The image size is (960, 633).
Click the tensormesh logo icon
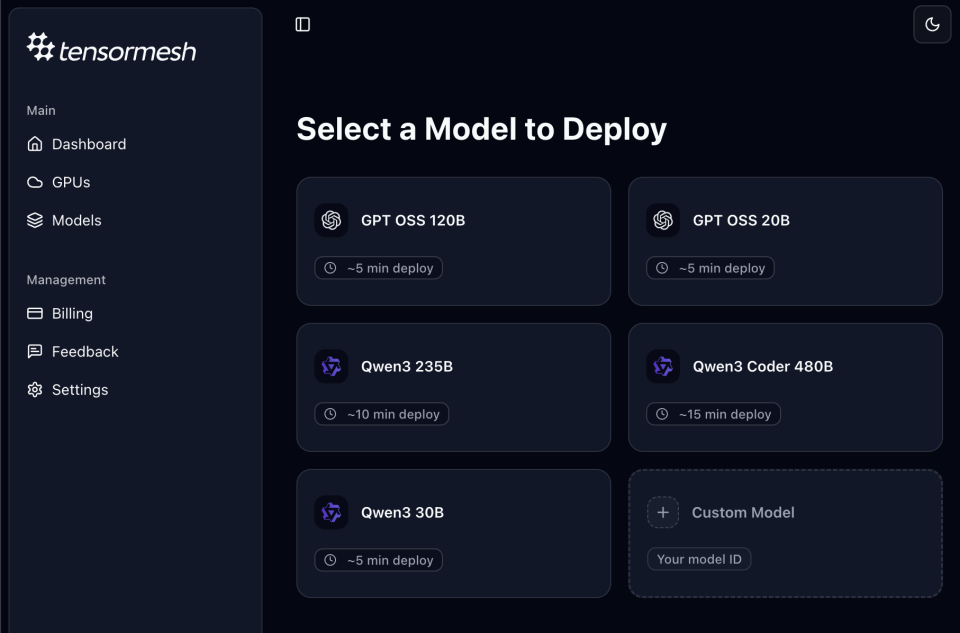click(40, 47)
